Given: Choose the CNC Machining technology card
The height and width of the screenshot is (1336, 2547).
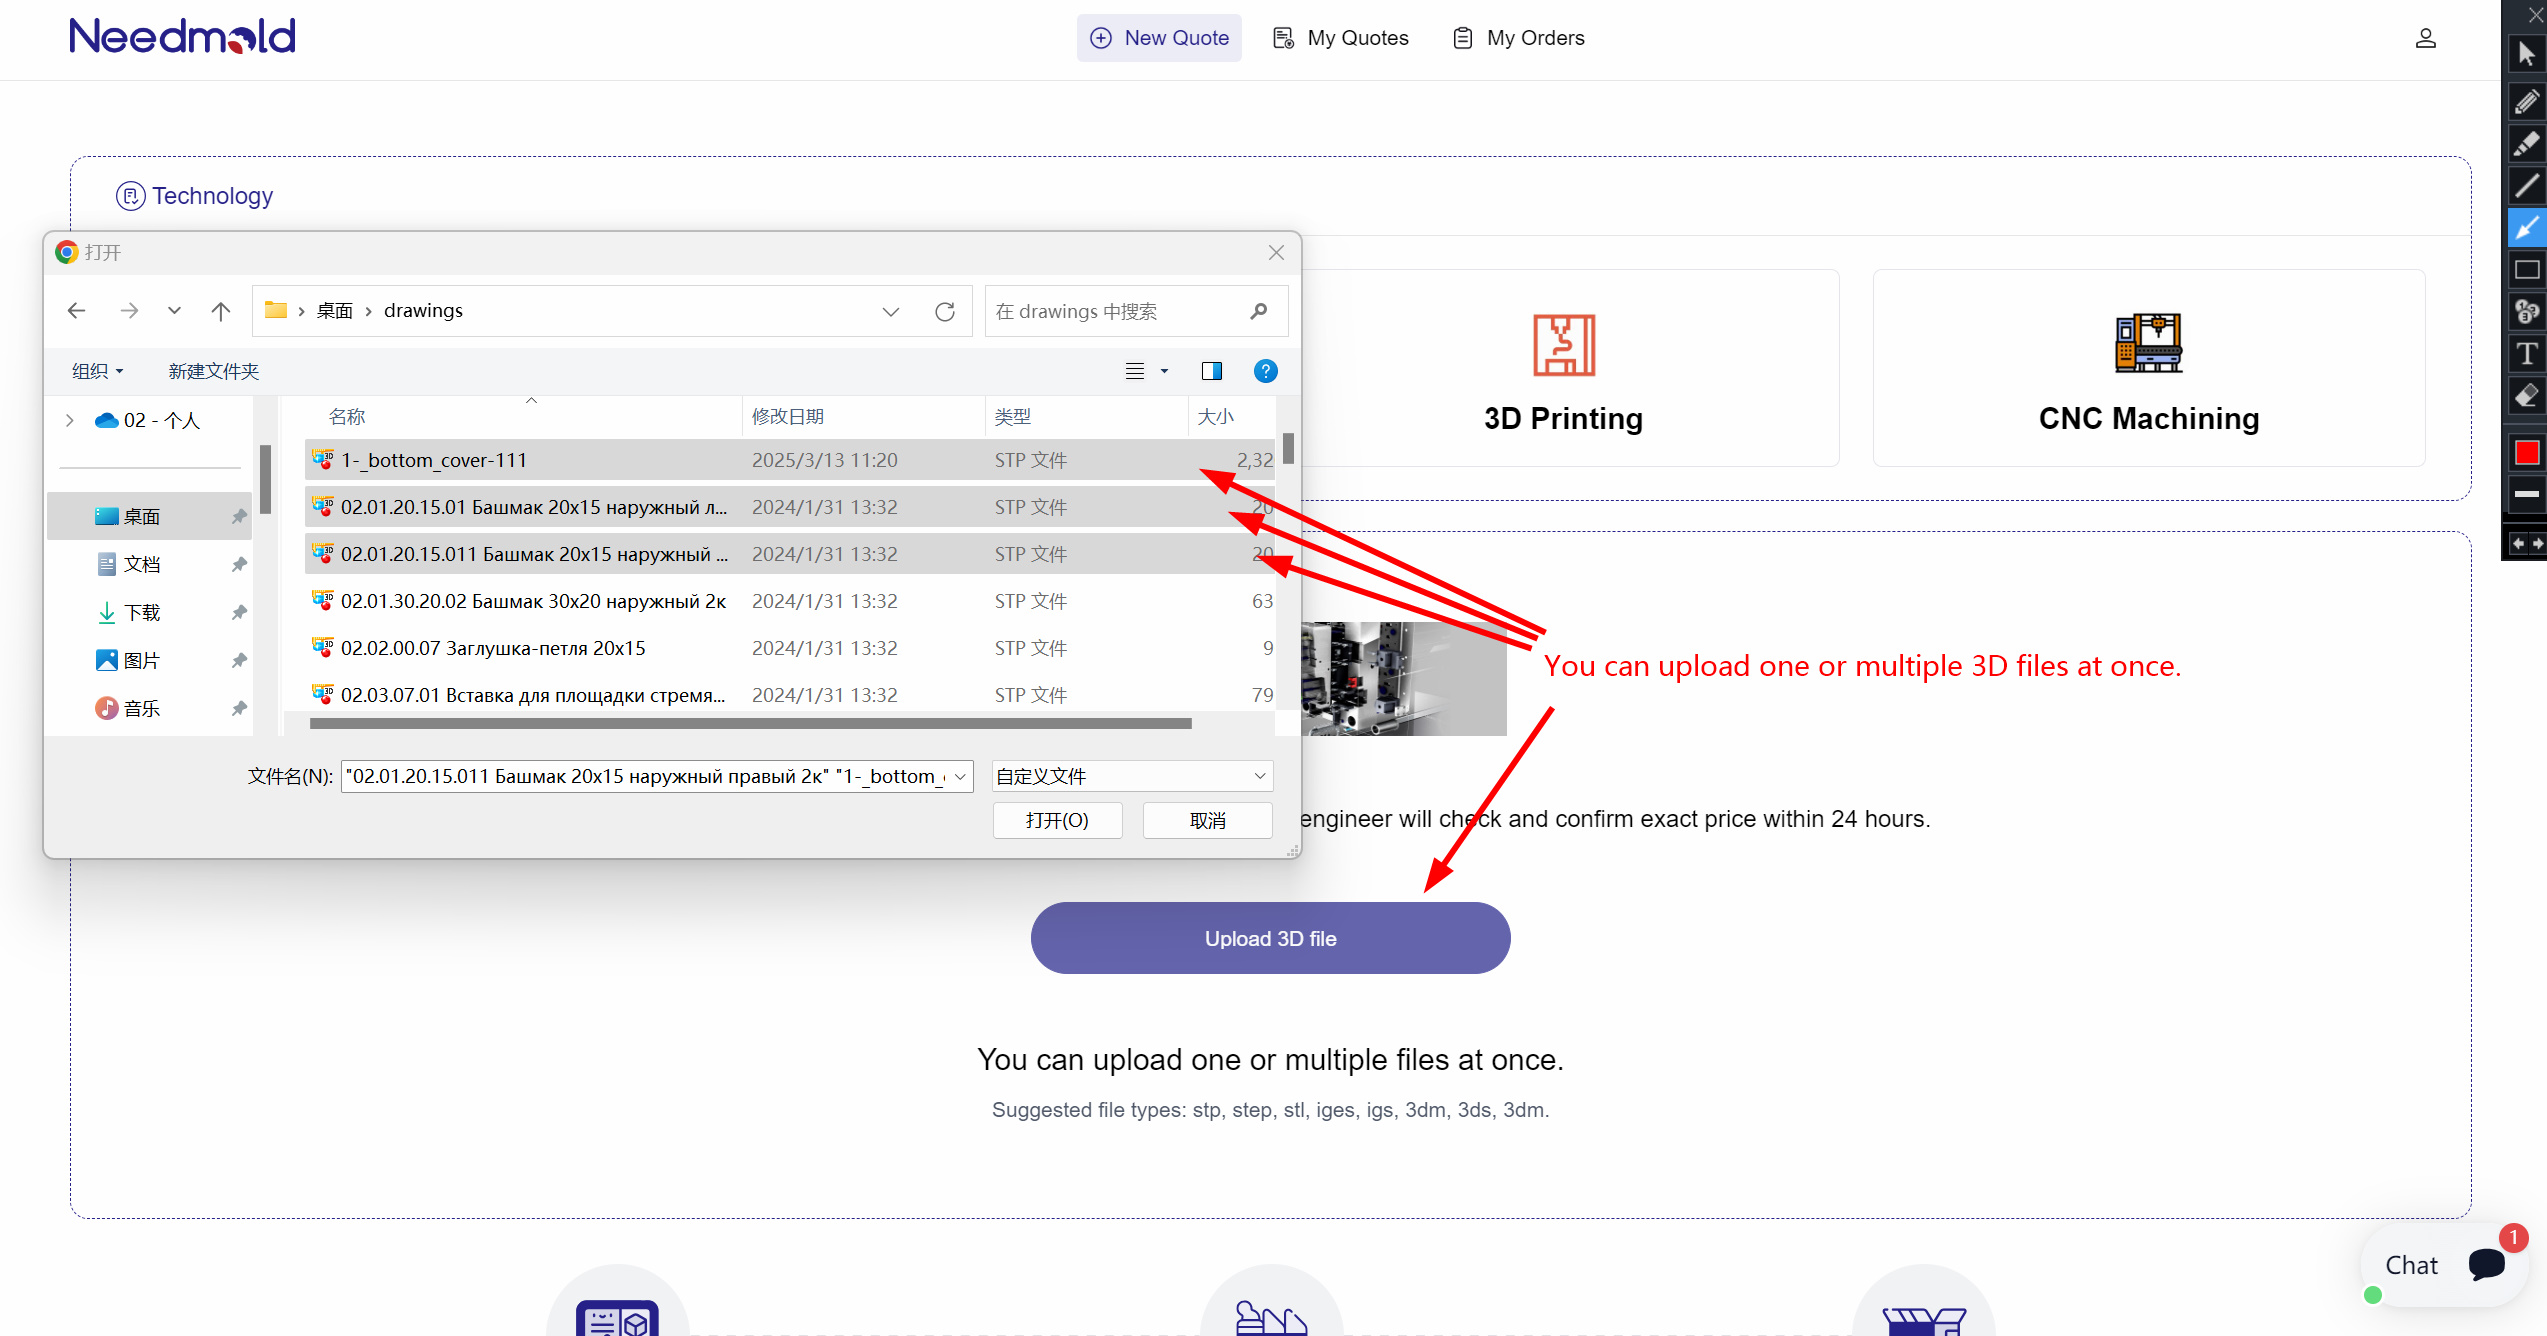Looking at the screenshot, I should click(x=2148, y=368).
